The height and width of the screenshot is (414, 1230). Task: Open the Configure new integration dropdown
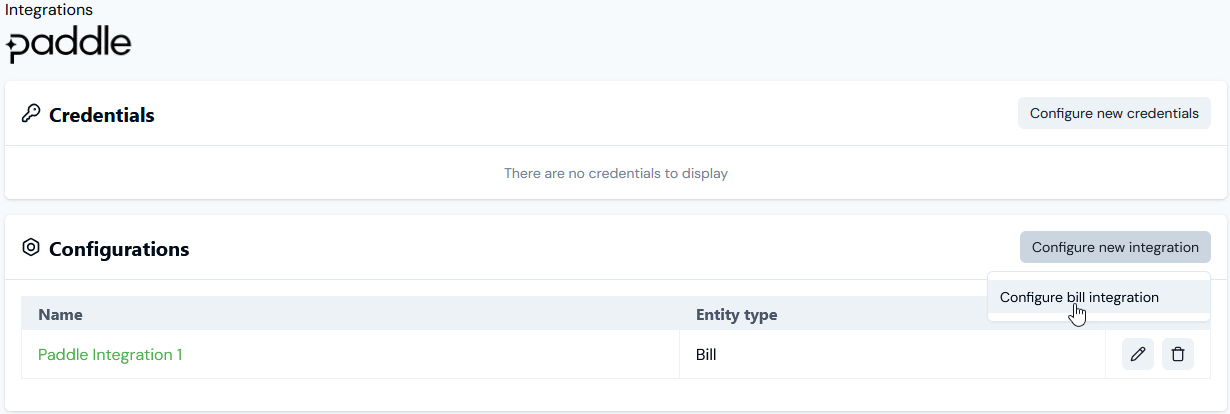point(1115,247)
